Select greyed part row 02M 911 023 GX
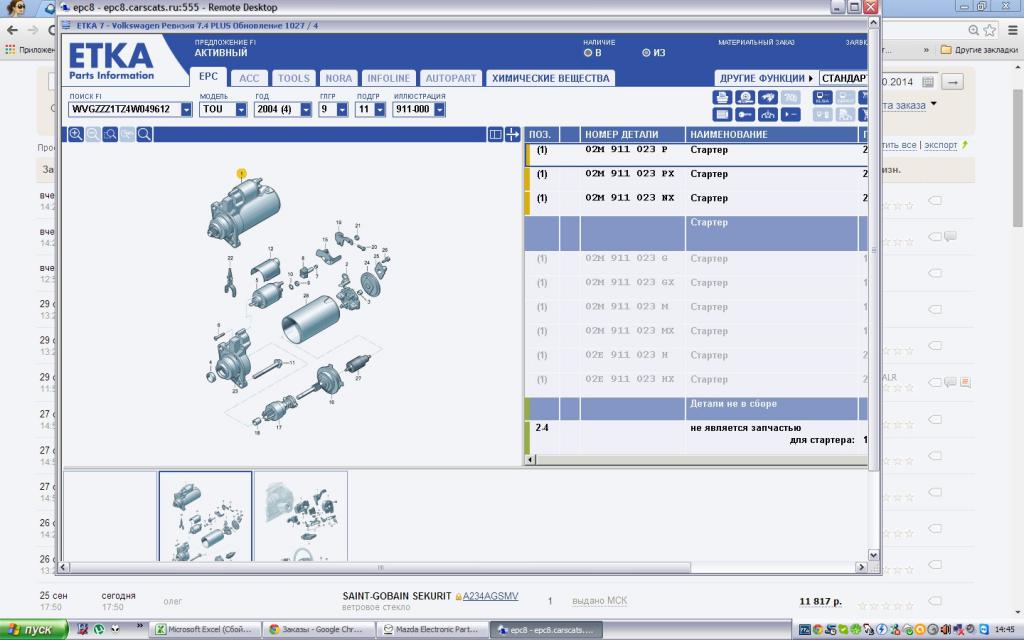The width and height of the screenshot is (1024, 640). [x=696, y=288]
